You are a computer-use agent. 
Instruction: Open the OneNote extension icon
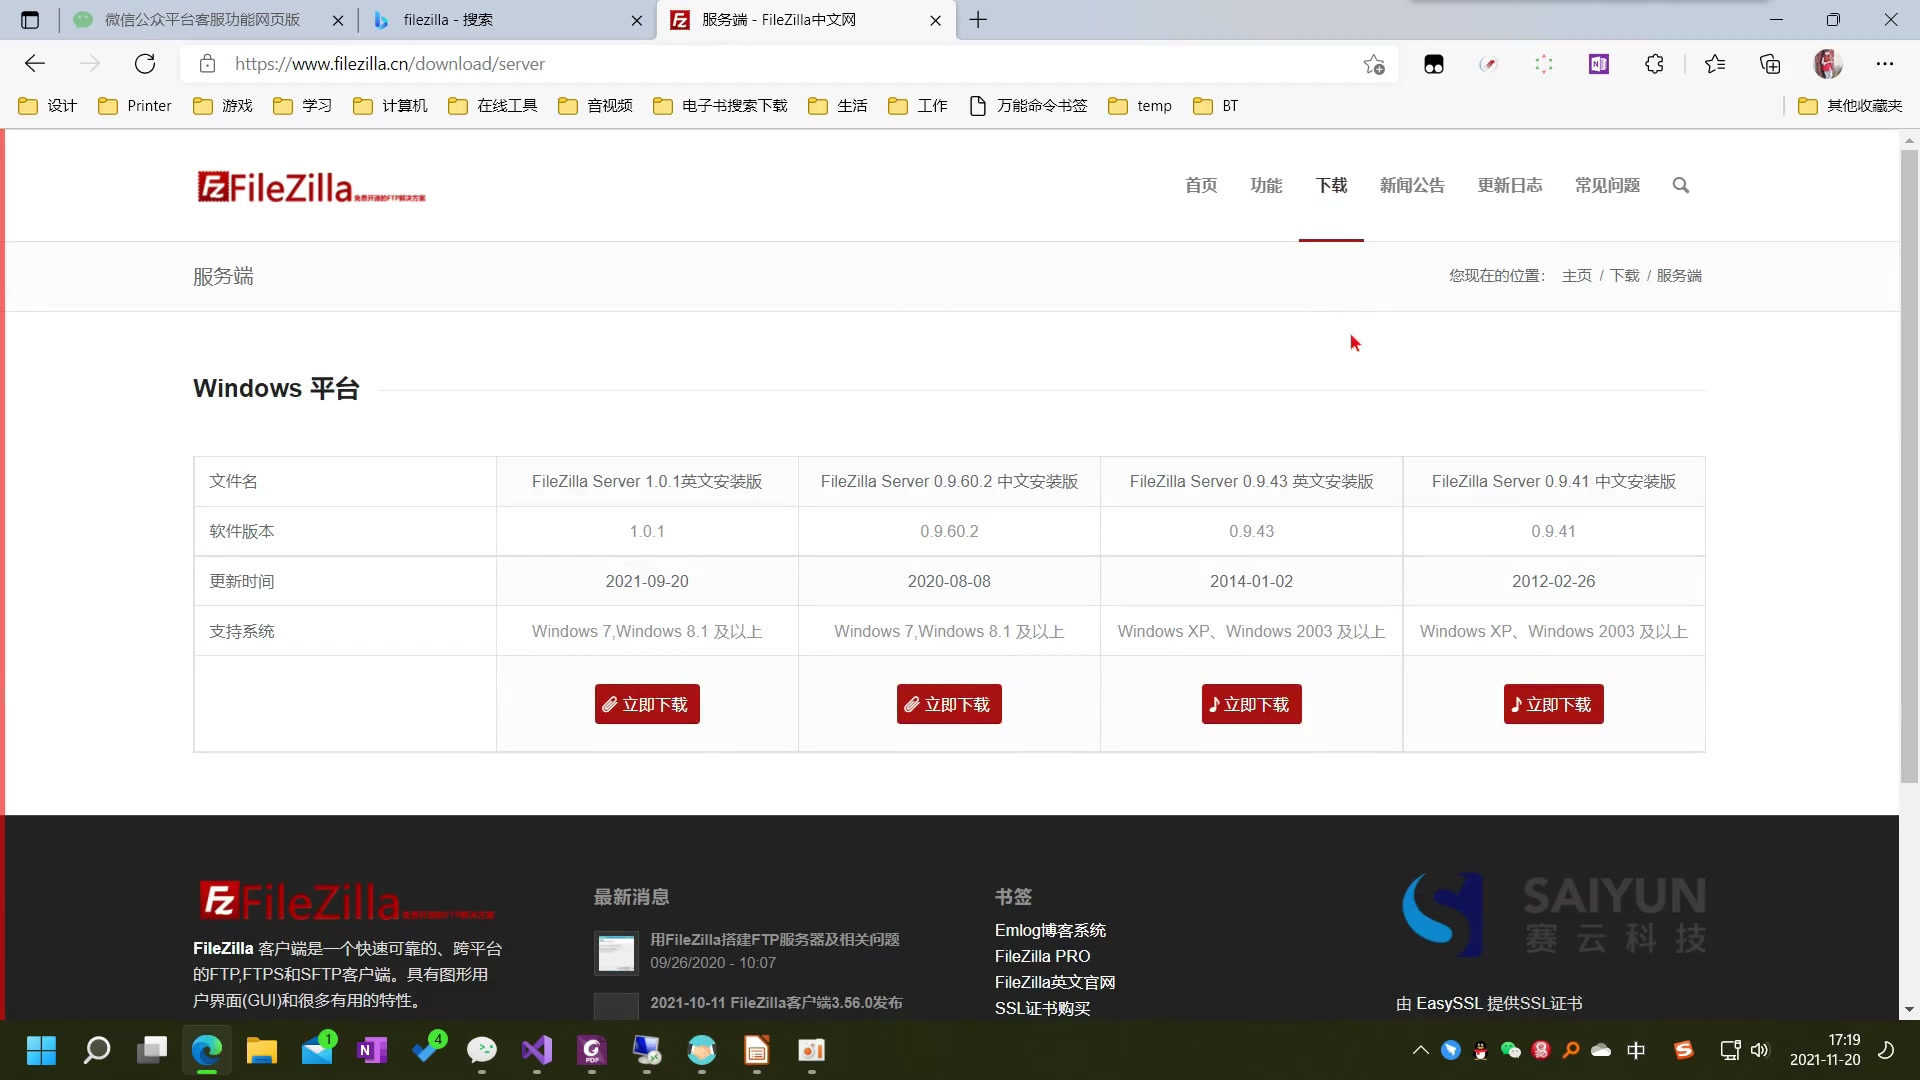(1599, 64)
